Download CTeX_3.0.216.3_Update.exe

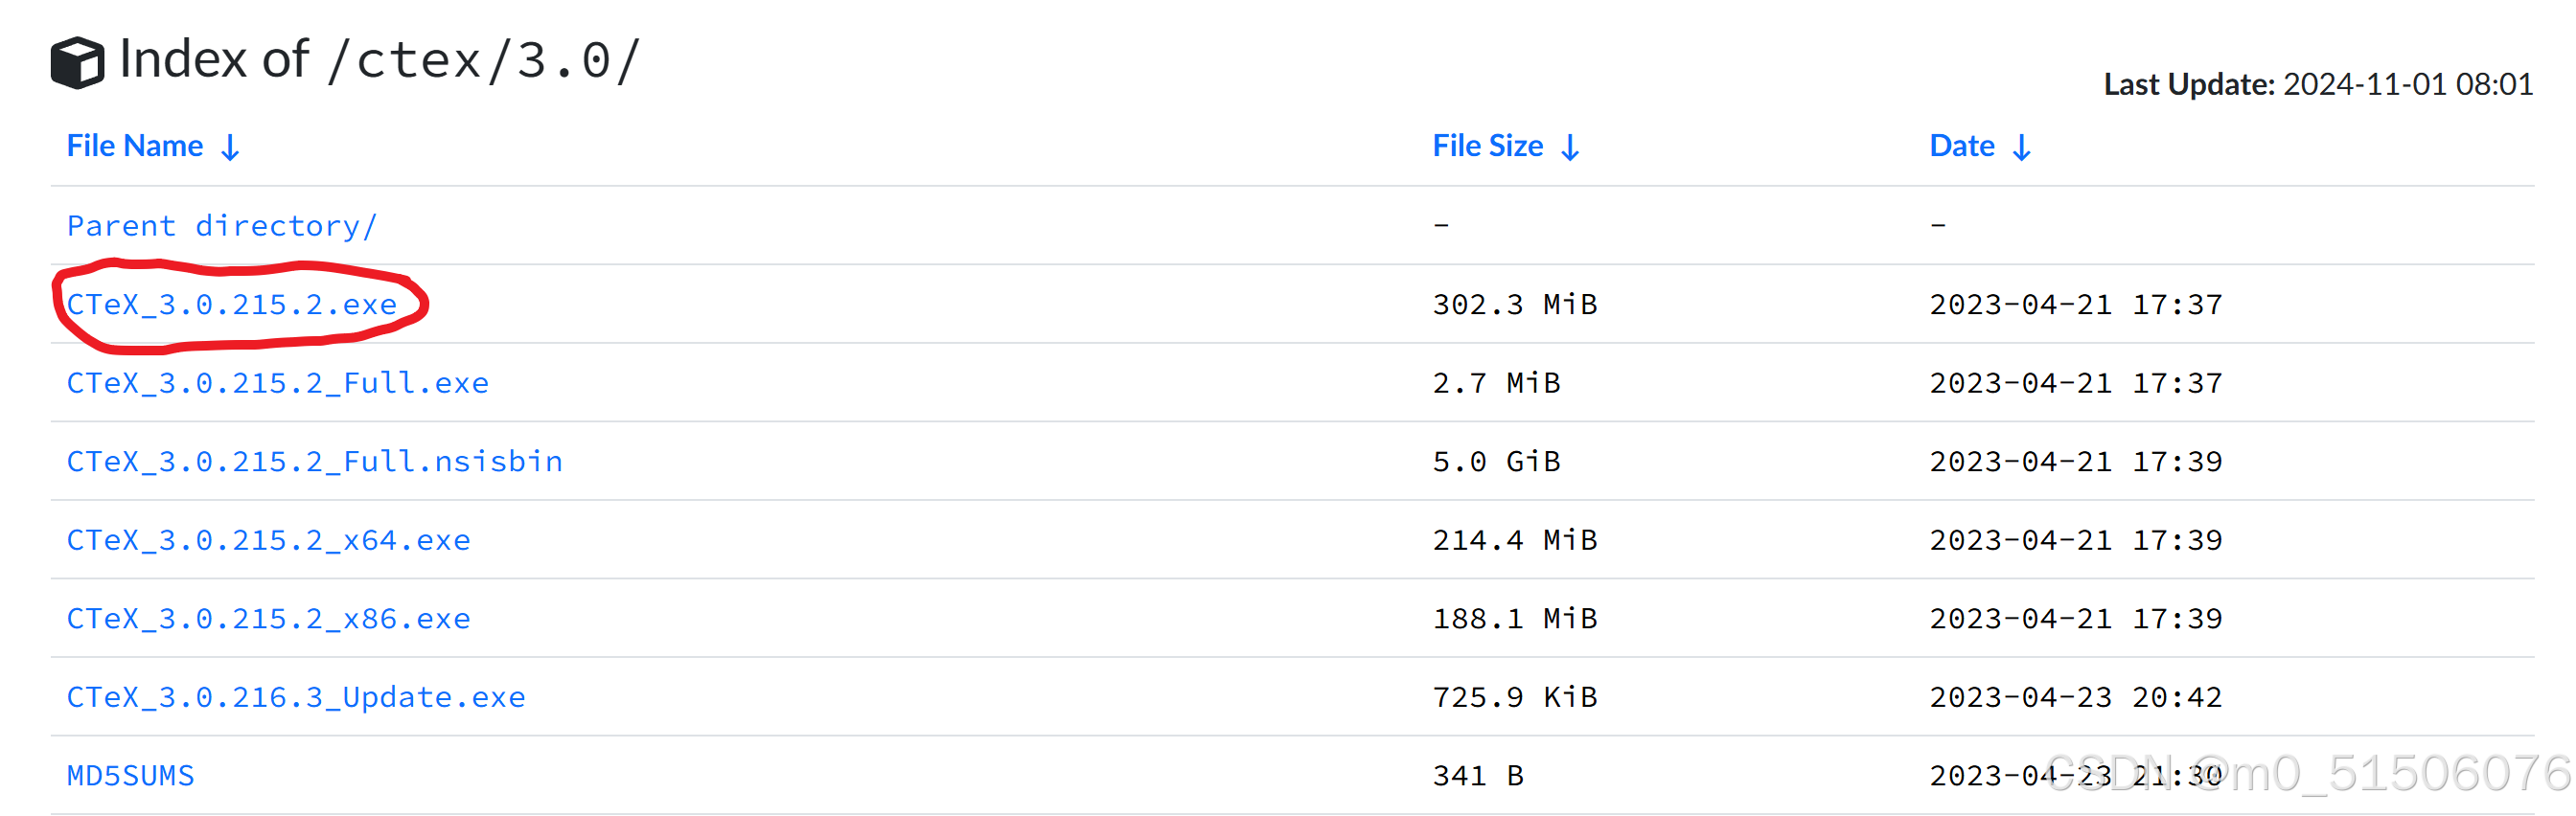296,697
